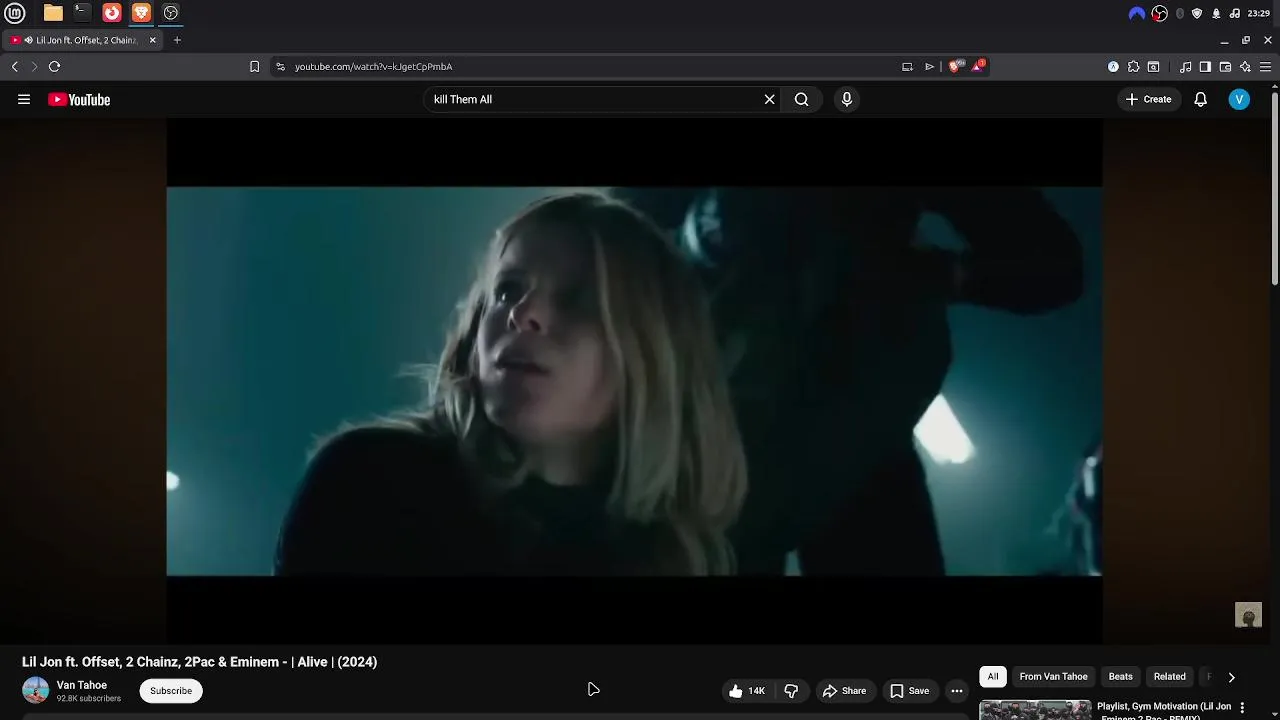Clear the search box text

coord(770,99)
